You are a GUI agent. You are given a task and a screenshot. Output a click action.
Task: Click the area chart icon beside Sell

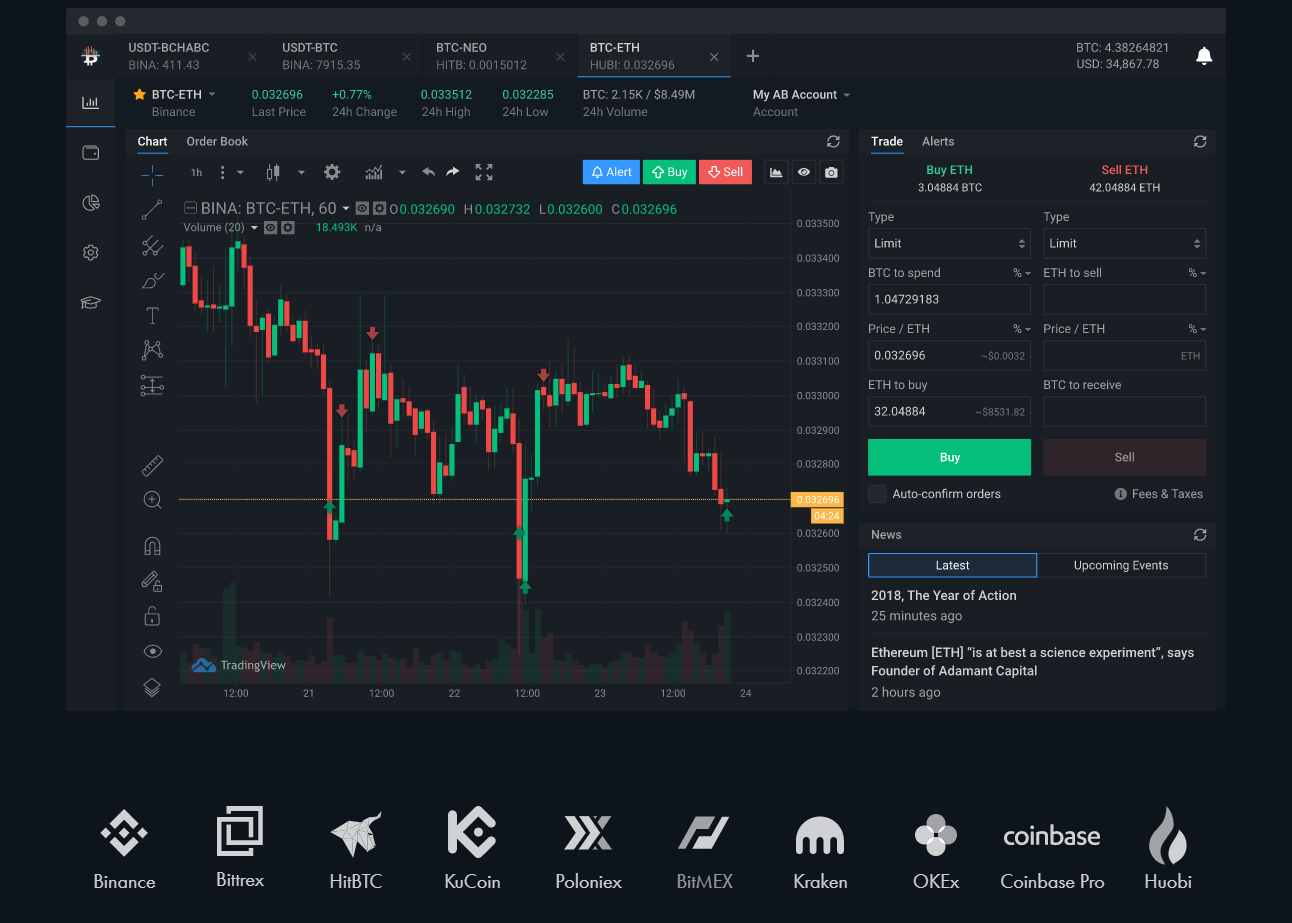coord(776,172)
